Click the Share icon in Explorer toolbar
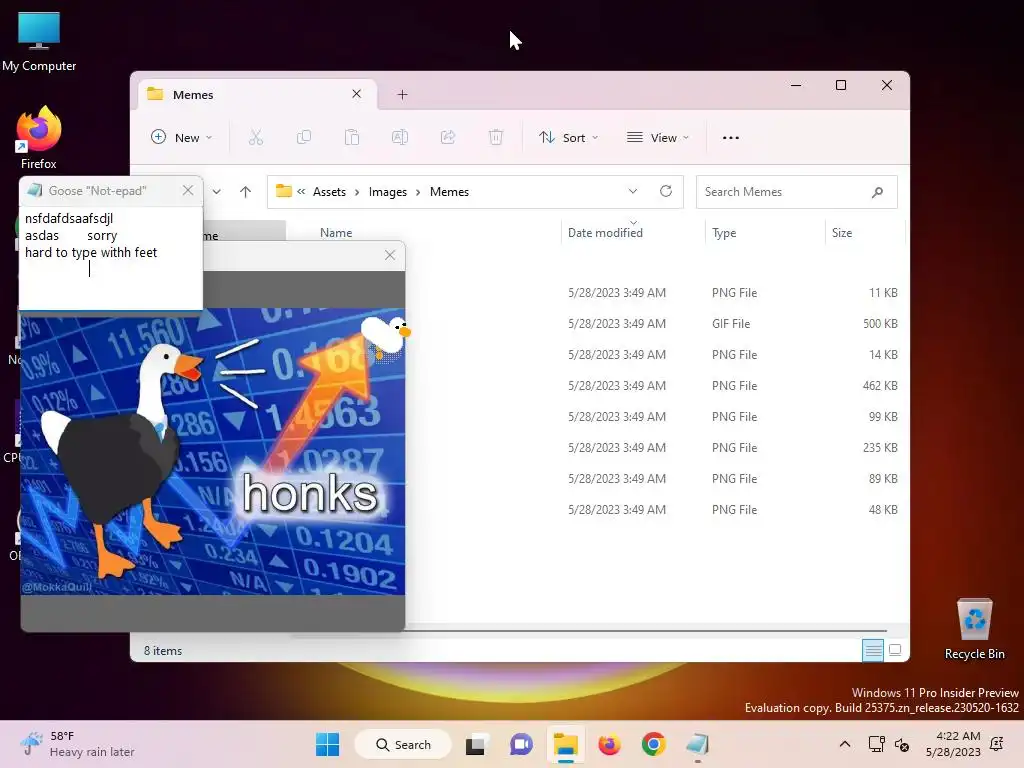This screenshot has width=1024, height=768. [x=448, y=138]
